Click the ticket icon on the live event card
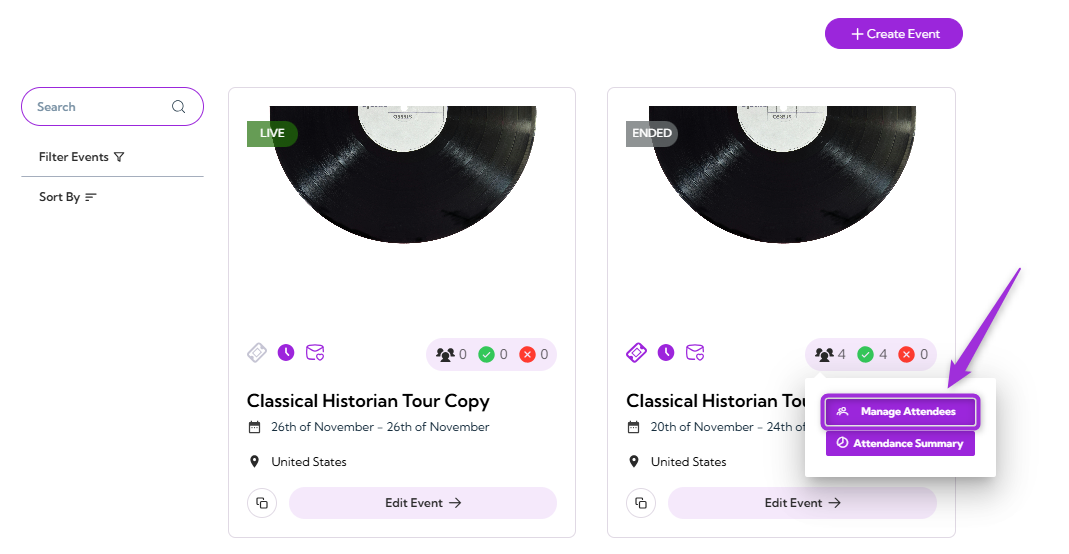 tap(257, 352)
